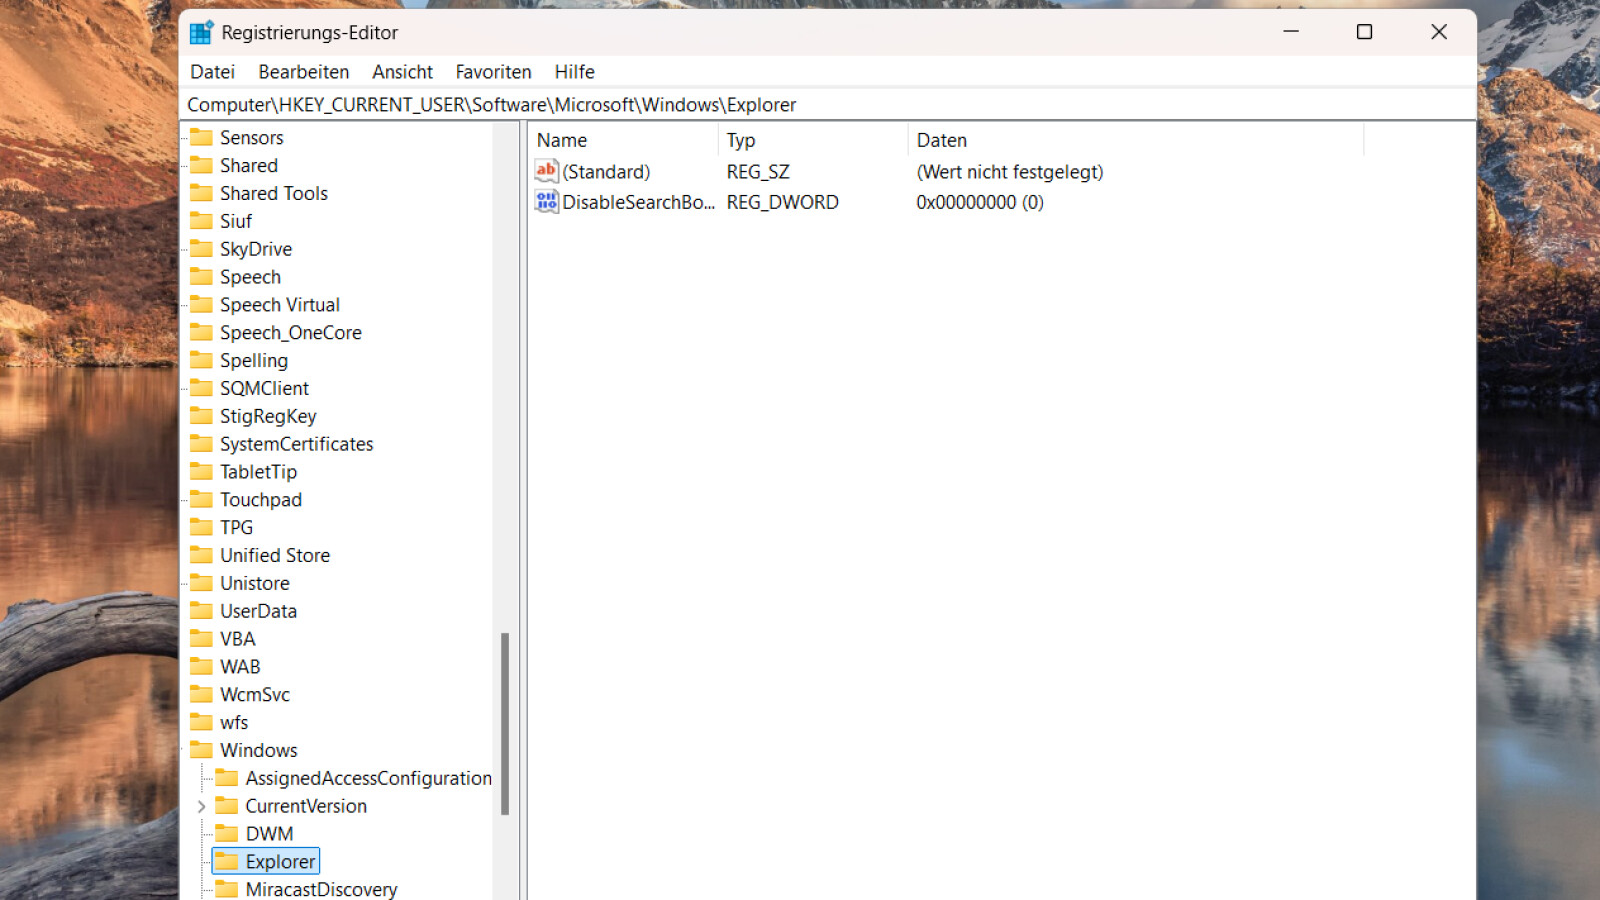Select the DisableSearchBox value entry
Viewport: 1600px width, 900px height.
click(x=638, y=201)
